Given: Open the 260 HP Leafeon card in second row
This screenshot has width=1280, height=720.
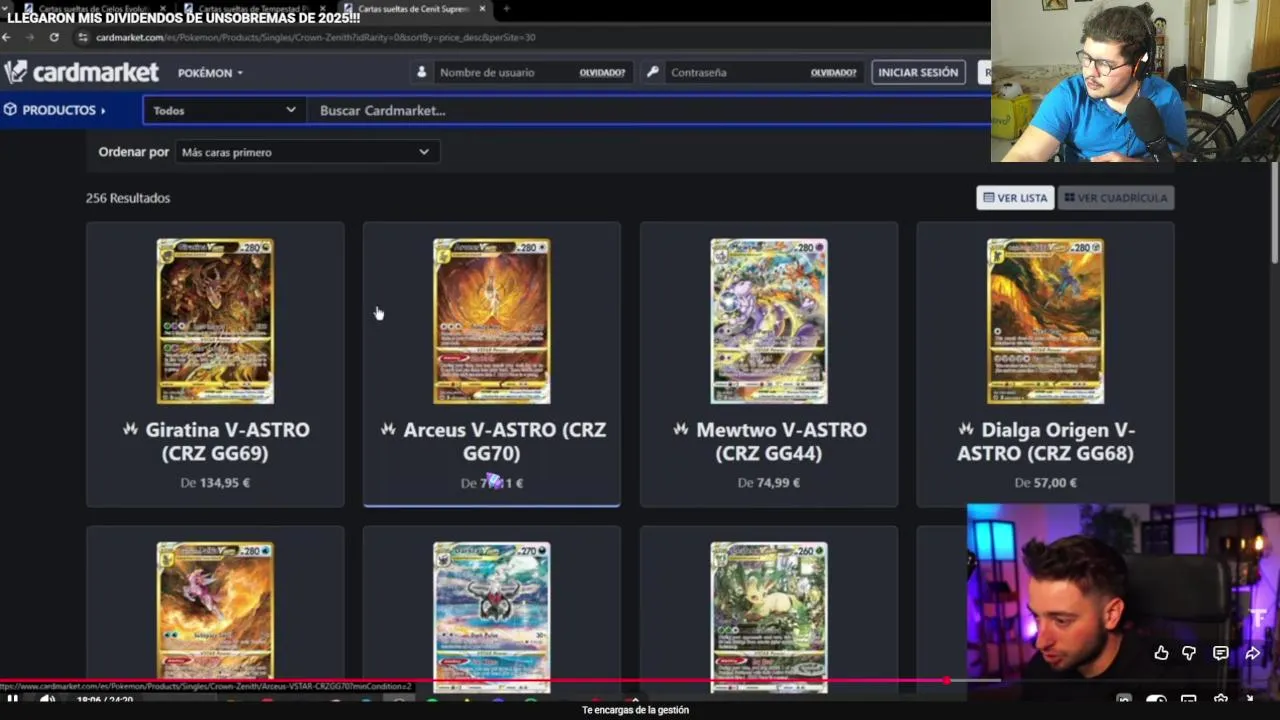Looking at the screenshot, I should pyautogui.click(x=769, y=615).
